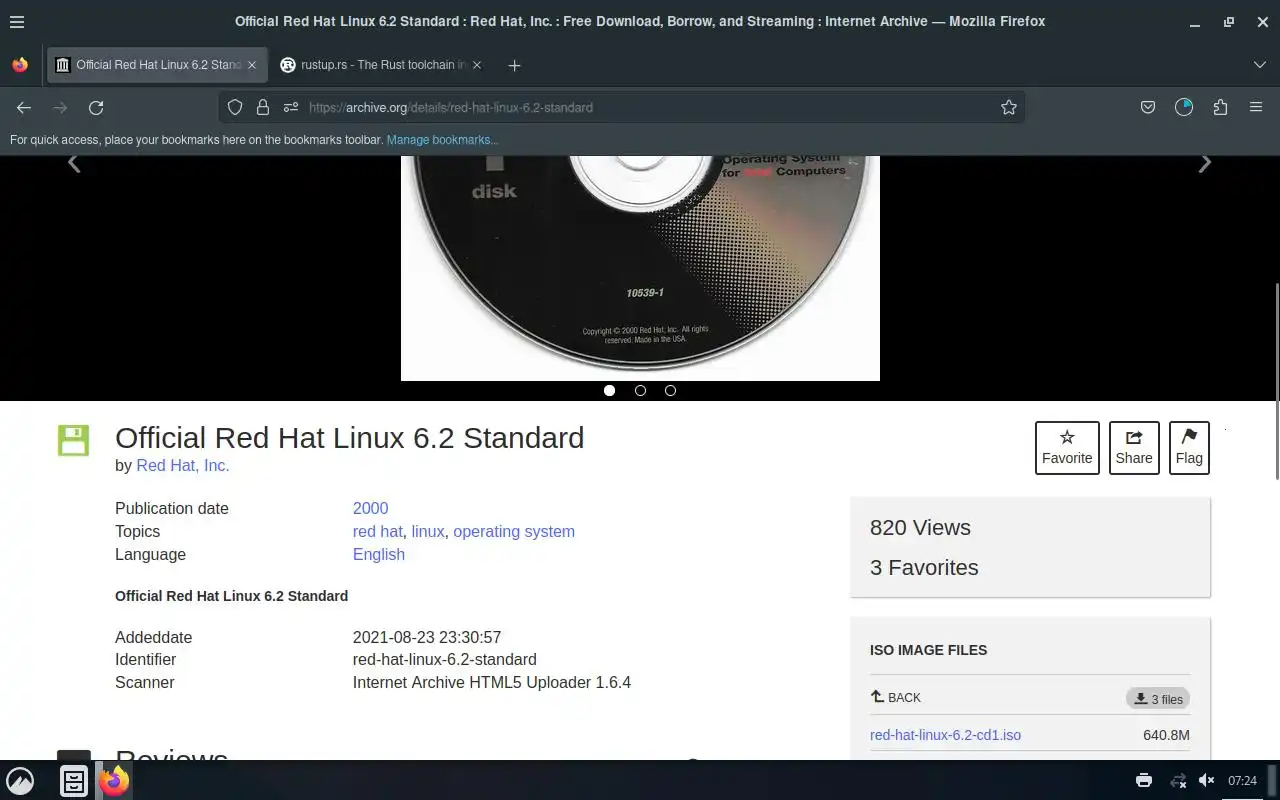This screenshot has width=1280, height=800.
Task: Open 'linux' topic link
Action: [427, 531]
